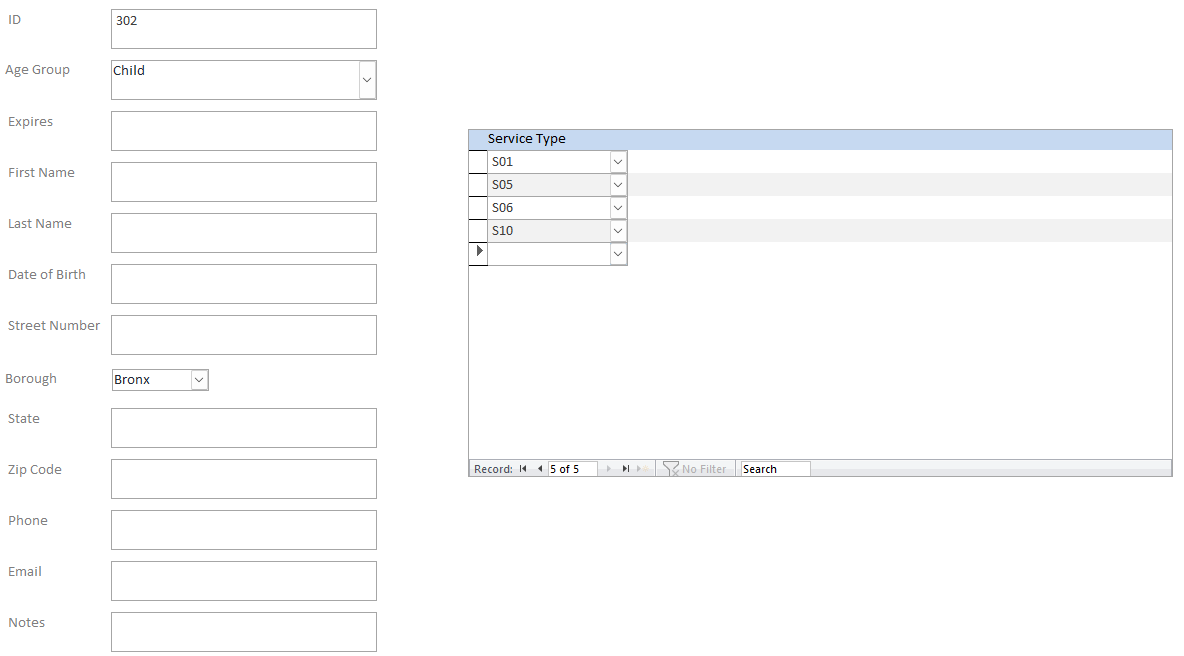The width and height of the screenshot is (1184, 656).
Task: Click the S06 service type cell
Action: [x=549, y=208]
